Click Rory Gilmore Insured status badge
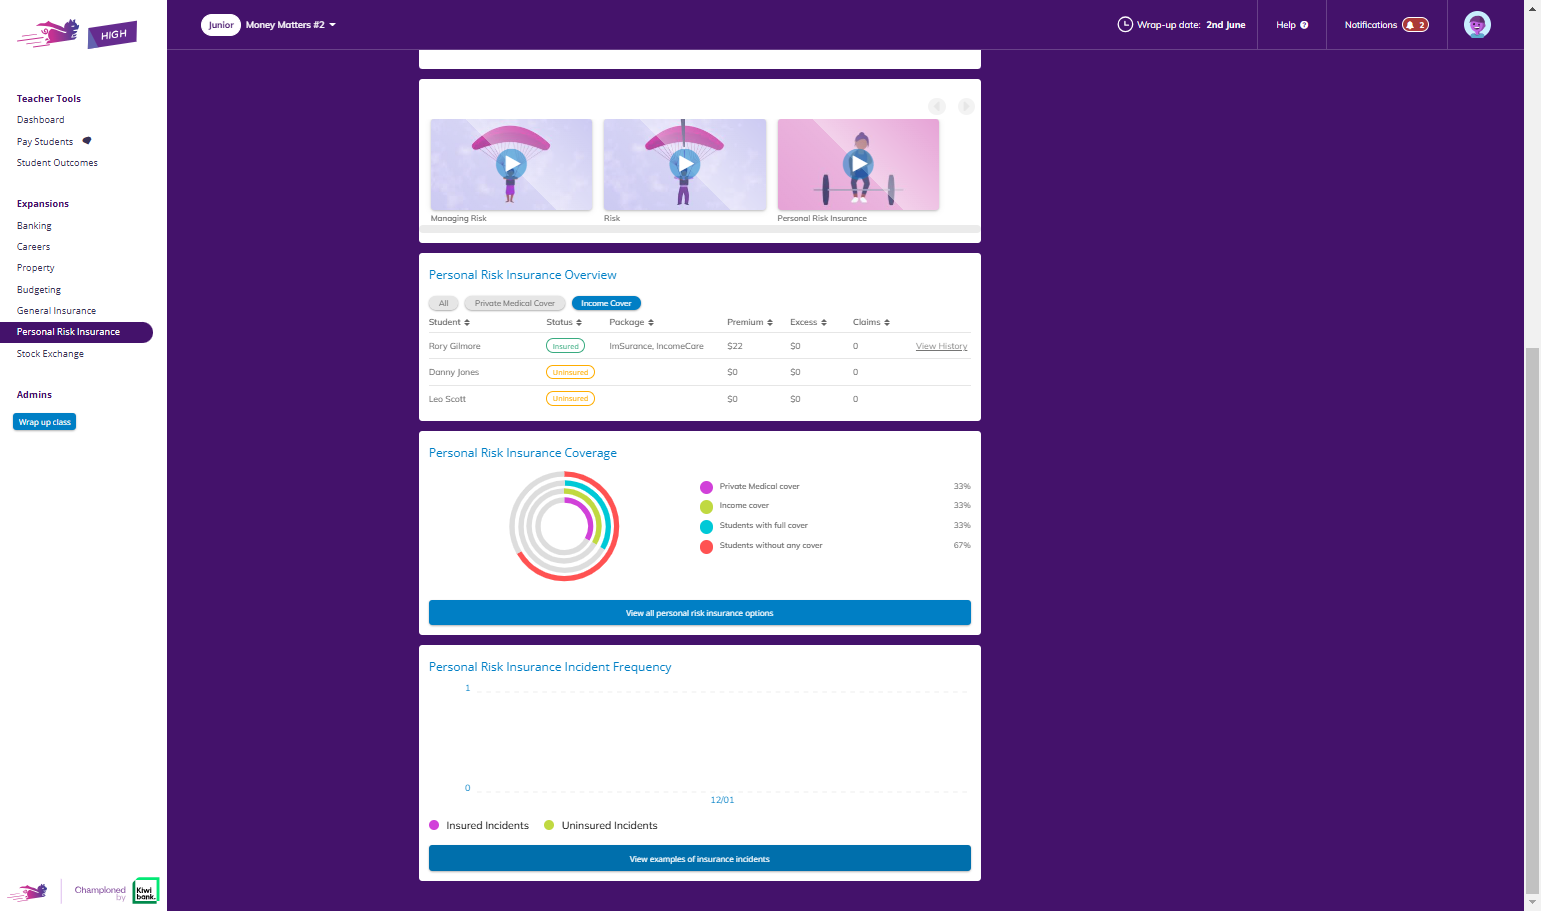Viewport: 1541px width, 911px height. point(565,346)
